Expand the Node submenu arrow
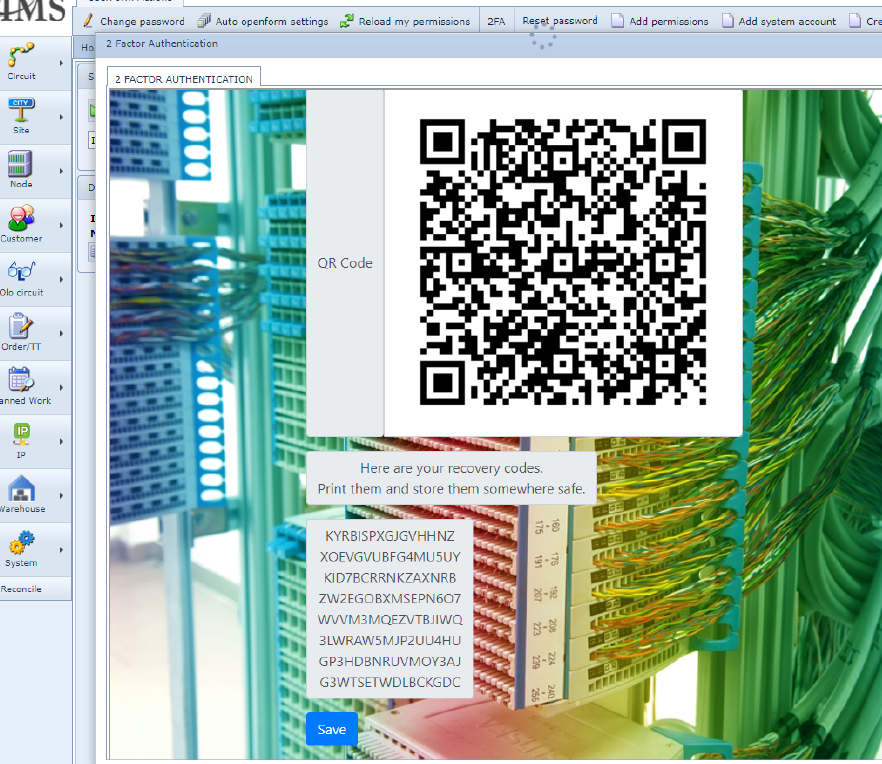The height and width of the screenshot is (764, 882). (x=61, y=171)
